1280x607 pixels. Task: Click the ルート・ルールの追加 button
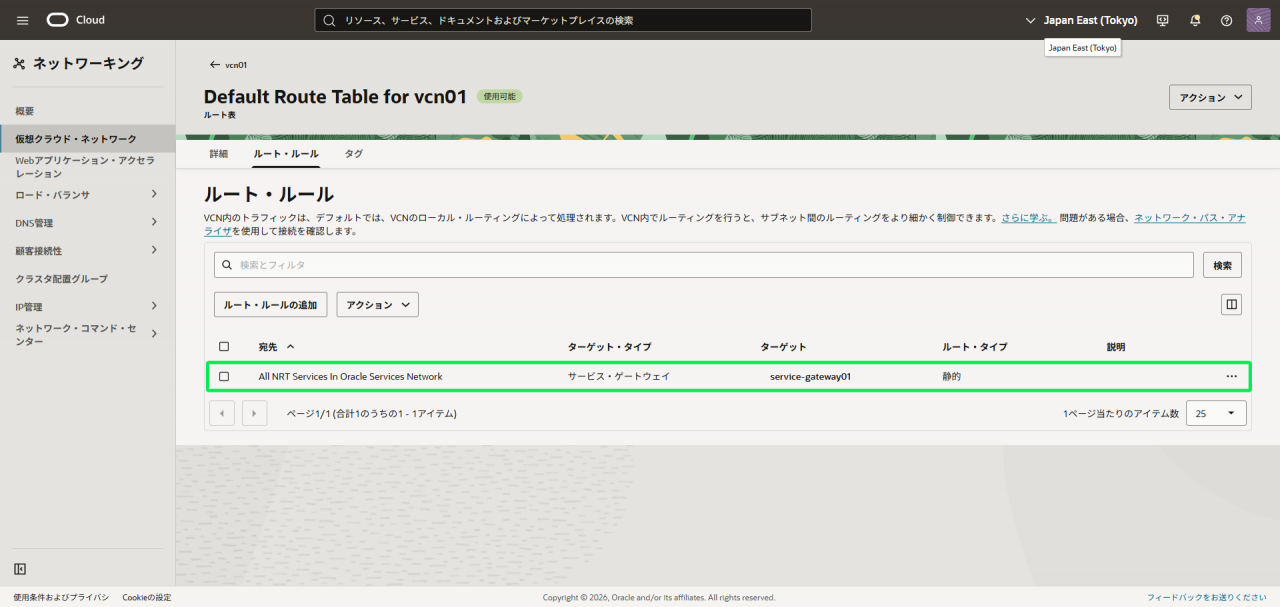[270, 304]
